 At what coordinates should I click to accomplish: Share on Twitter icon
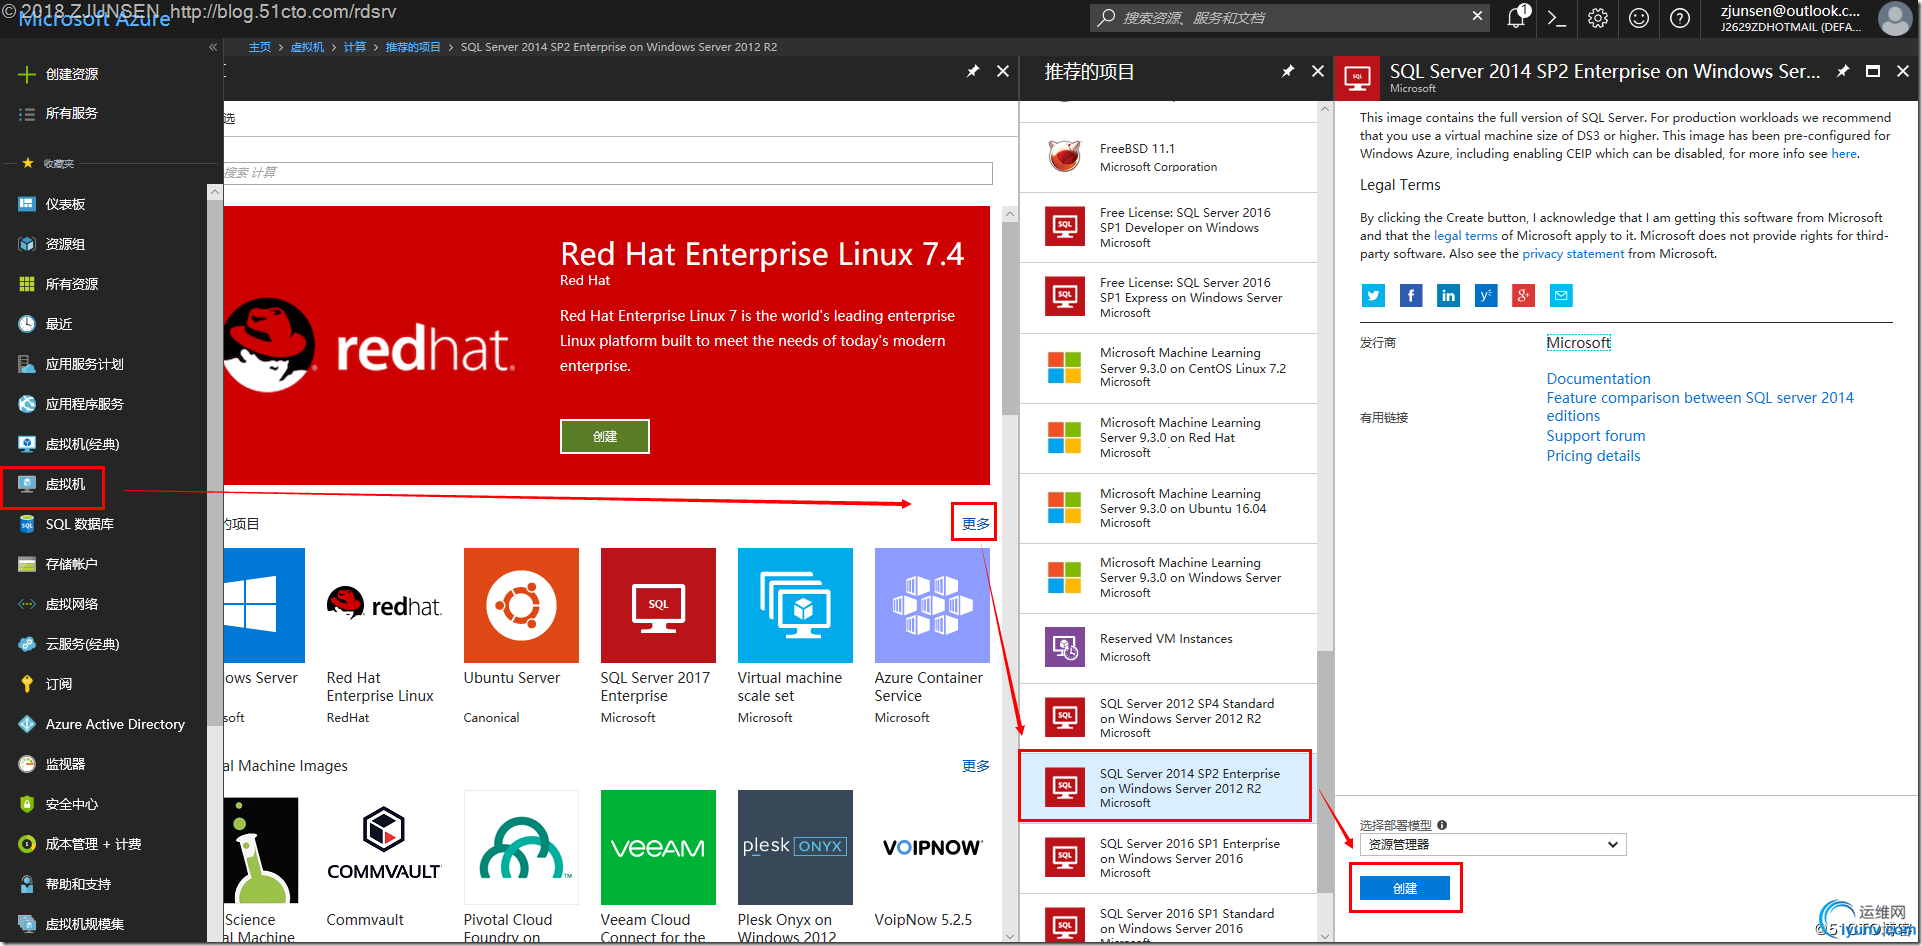(x=1373, y=295)
